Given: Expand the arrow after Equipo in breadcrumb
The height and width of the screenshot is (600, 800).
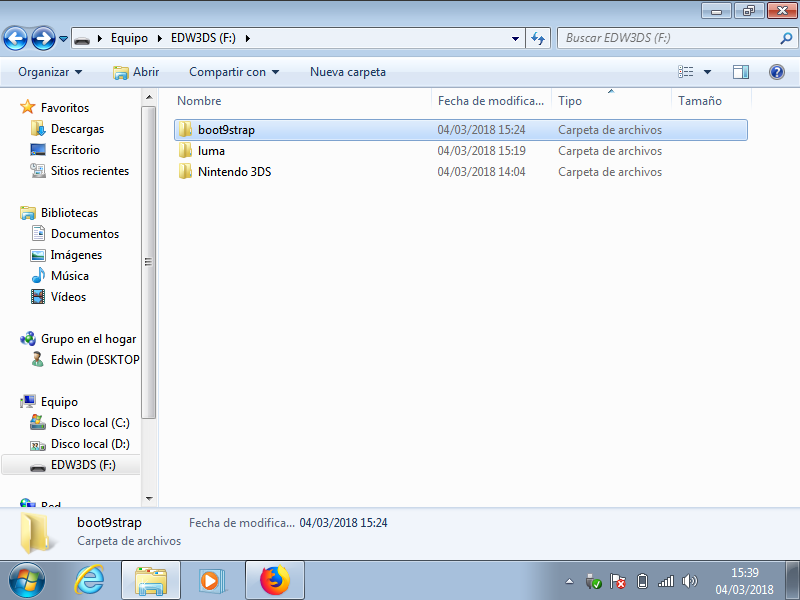Looking at the screenshot, I should 160,38.
